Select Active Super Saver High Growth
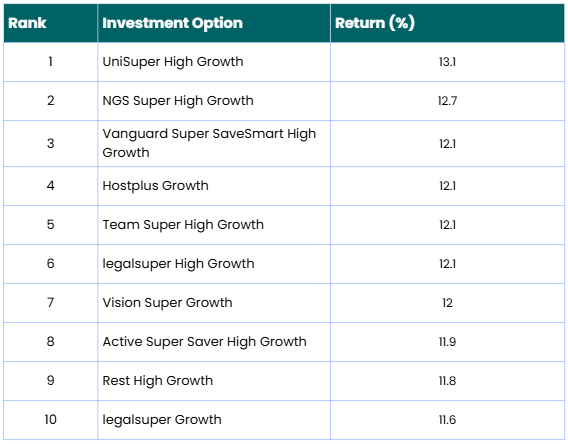 point(204,342)
